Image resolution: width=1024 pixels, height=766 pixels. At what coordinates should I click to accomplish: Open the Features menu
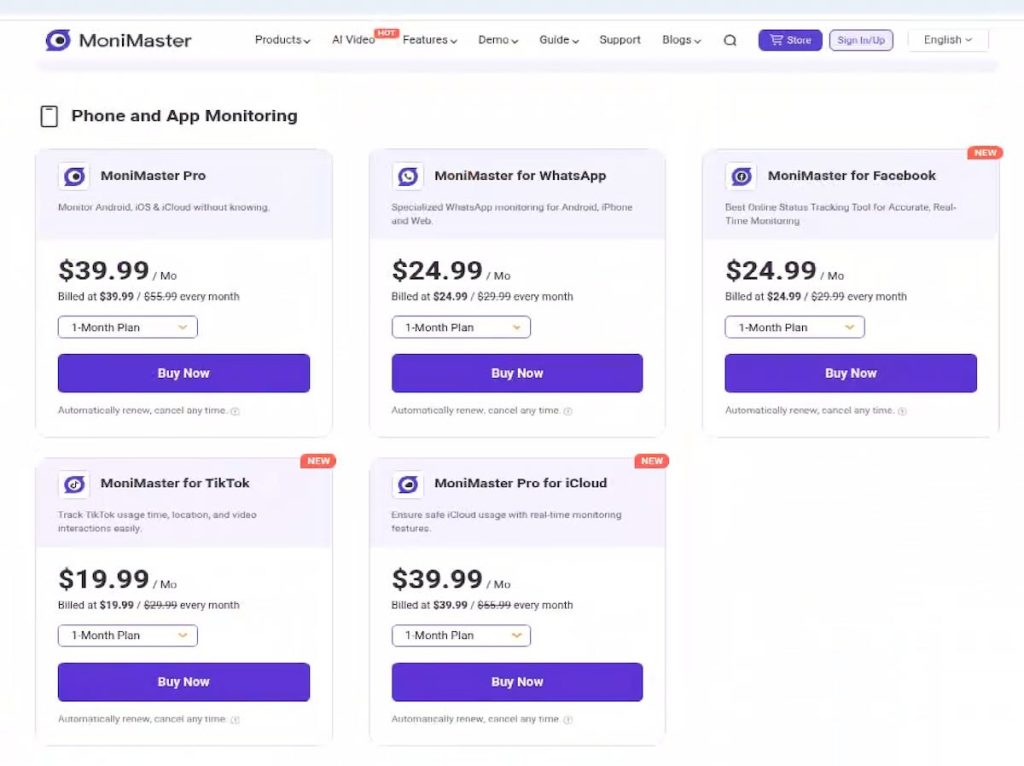point(430,40)
